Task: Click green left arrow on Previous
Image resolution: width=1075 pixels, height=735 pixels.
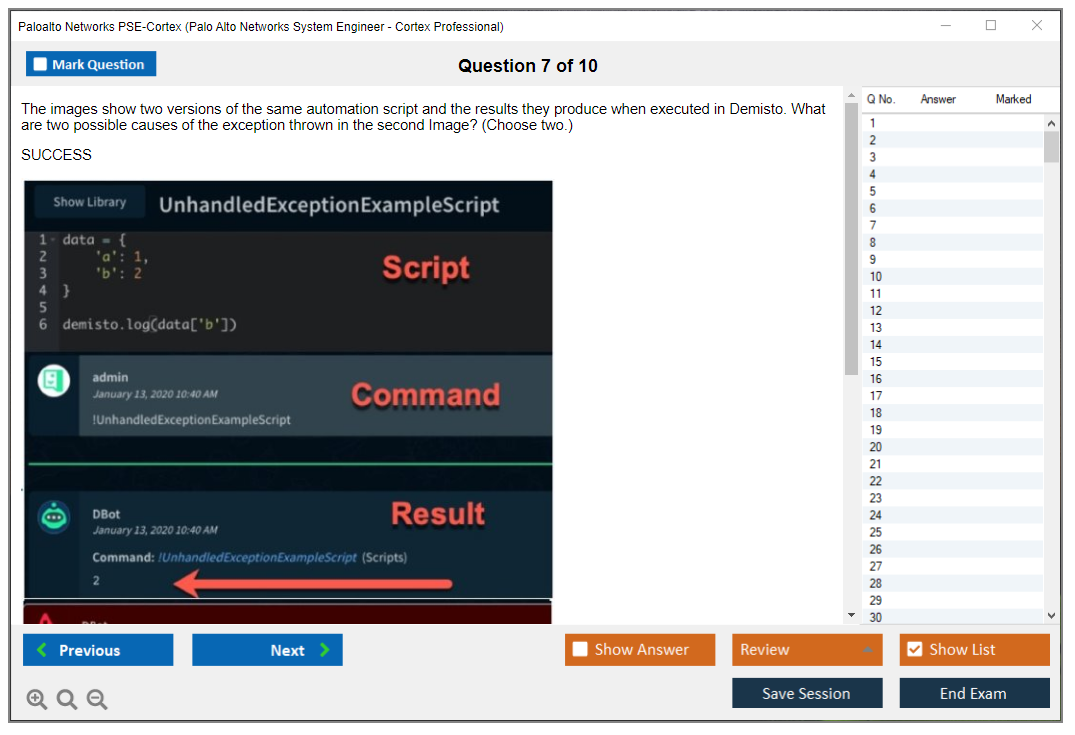Action: [42, 650]
